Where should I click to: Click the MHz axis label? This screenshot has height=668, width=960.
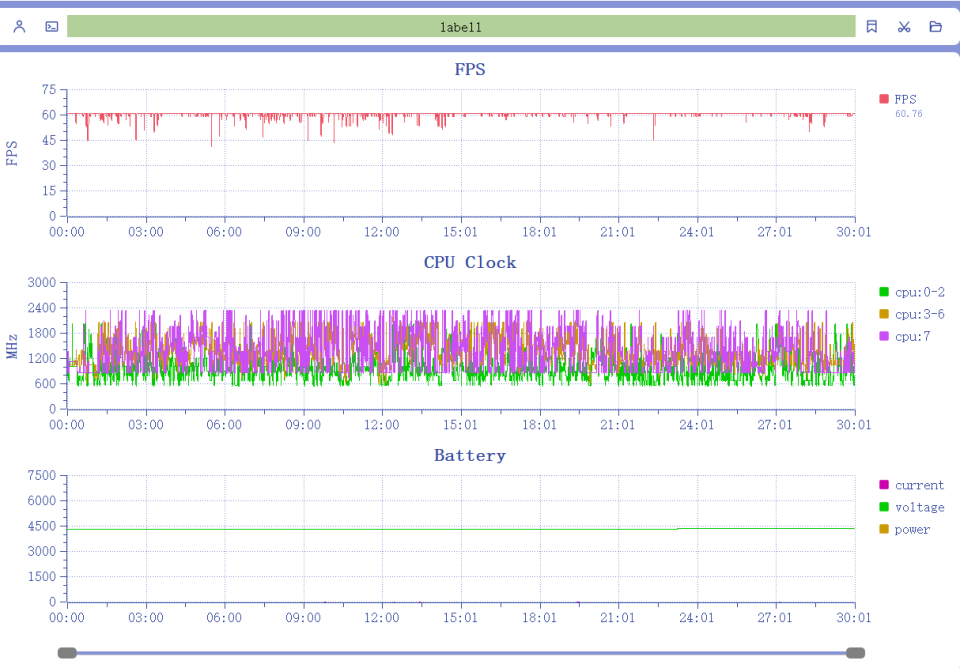(x=12, y=346)
